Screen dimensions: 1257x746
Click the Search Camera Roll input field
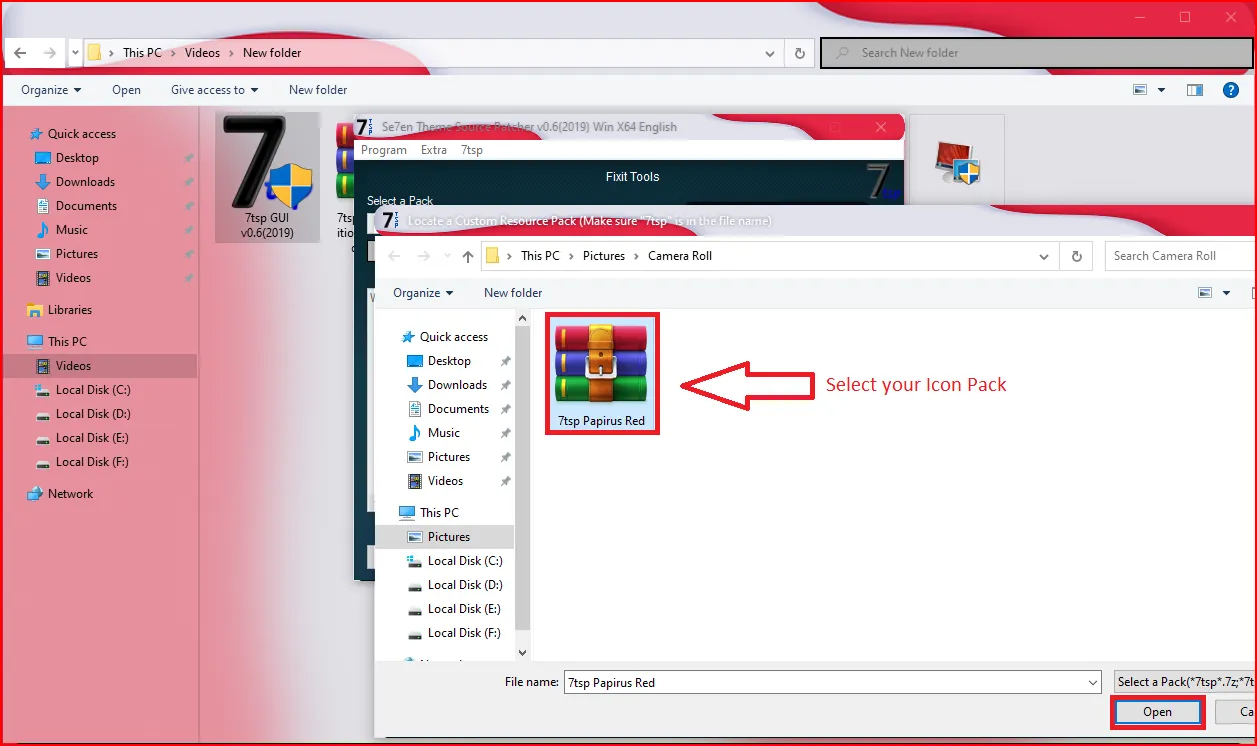point(1180,256)
